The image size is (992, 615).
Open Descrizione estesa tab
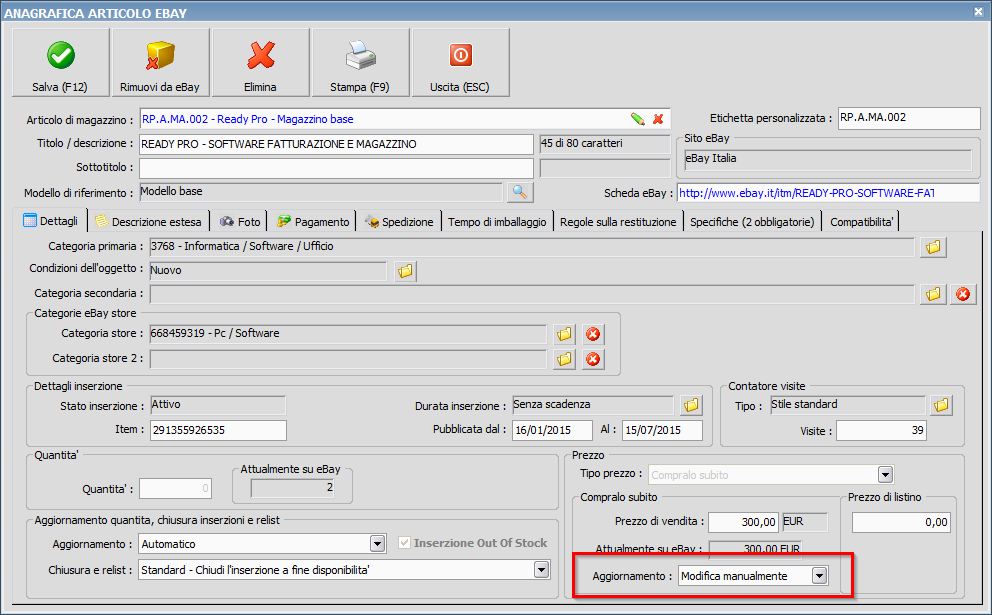(148, 222)
